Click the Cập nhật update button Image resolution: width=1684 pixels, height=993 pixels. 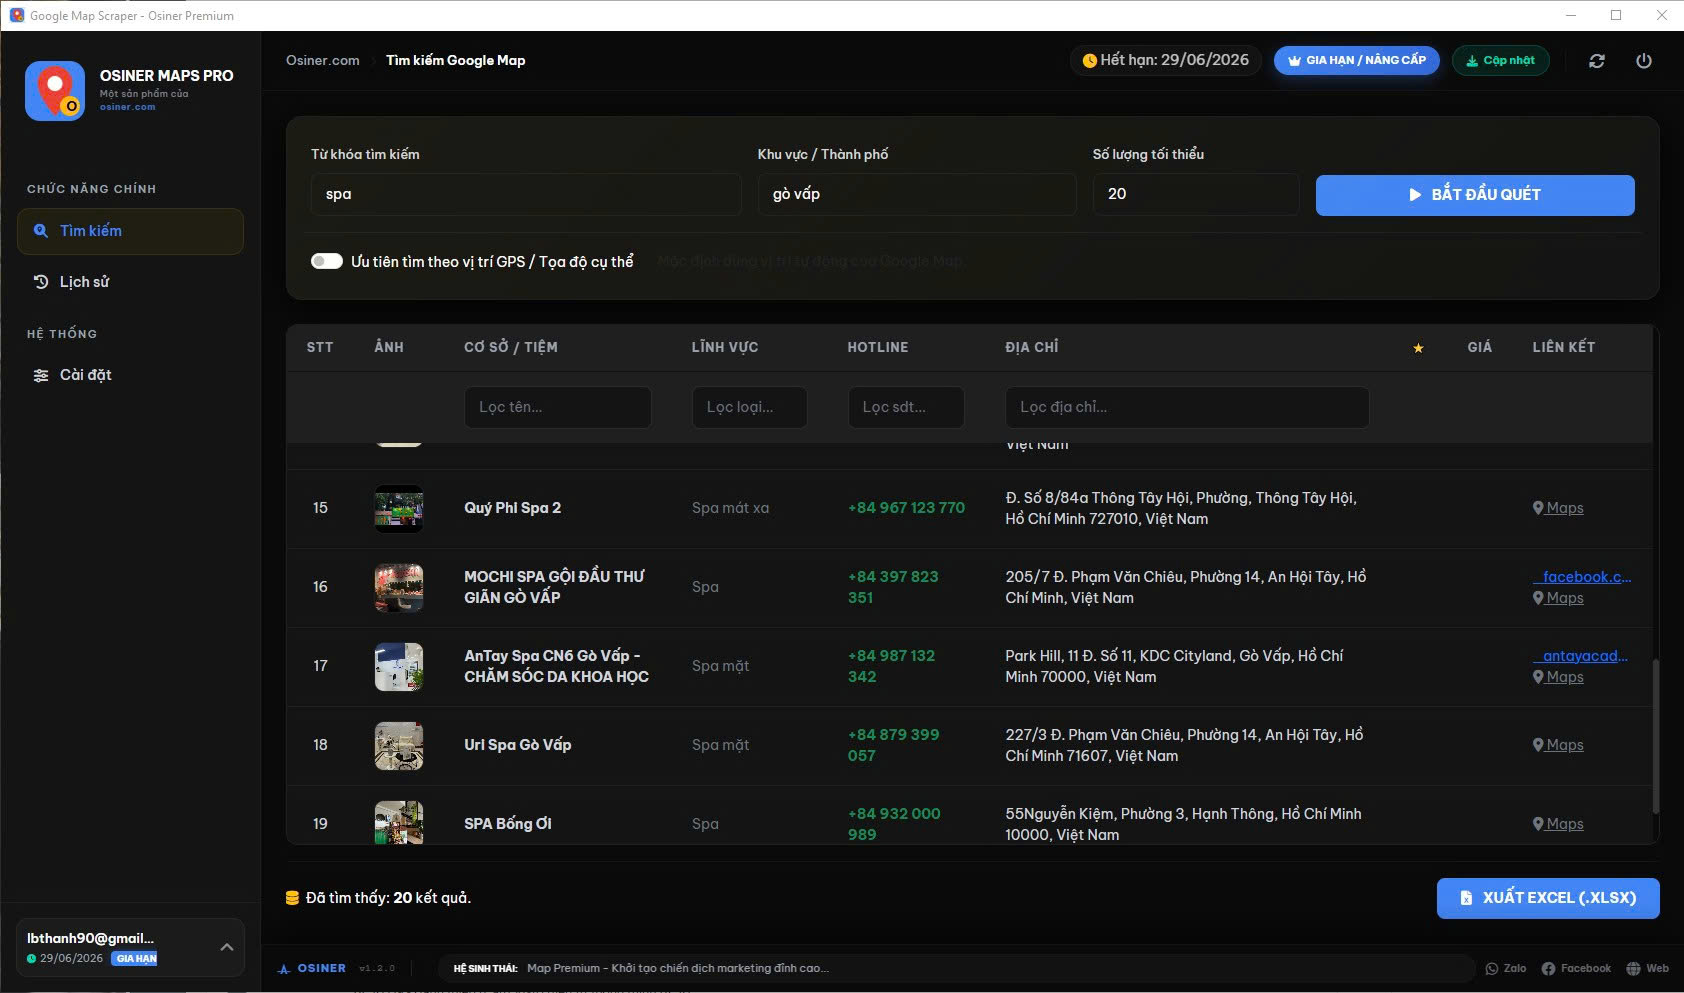click(1500, 61)
